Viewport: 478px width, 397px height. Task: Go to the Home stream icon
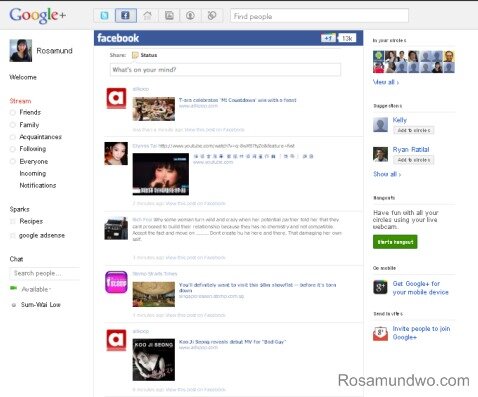coord(147,16)
